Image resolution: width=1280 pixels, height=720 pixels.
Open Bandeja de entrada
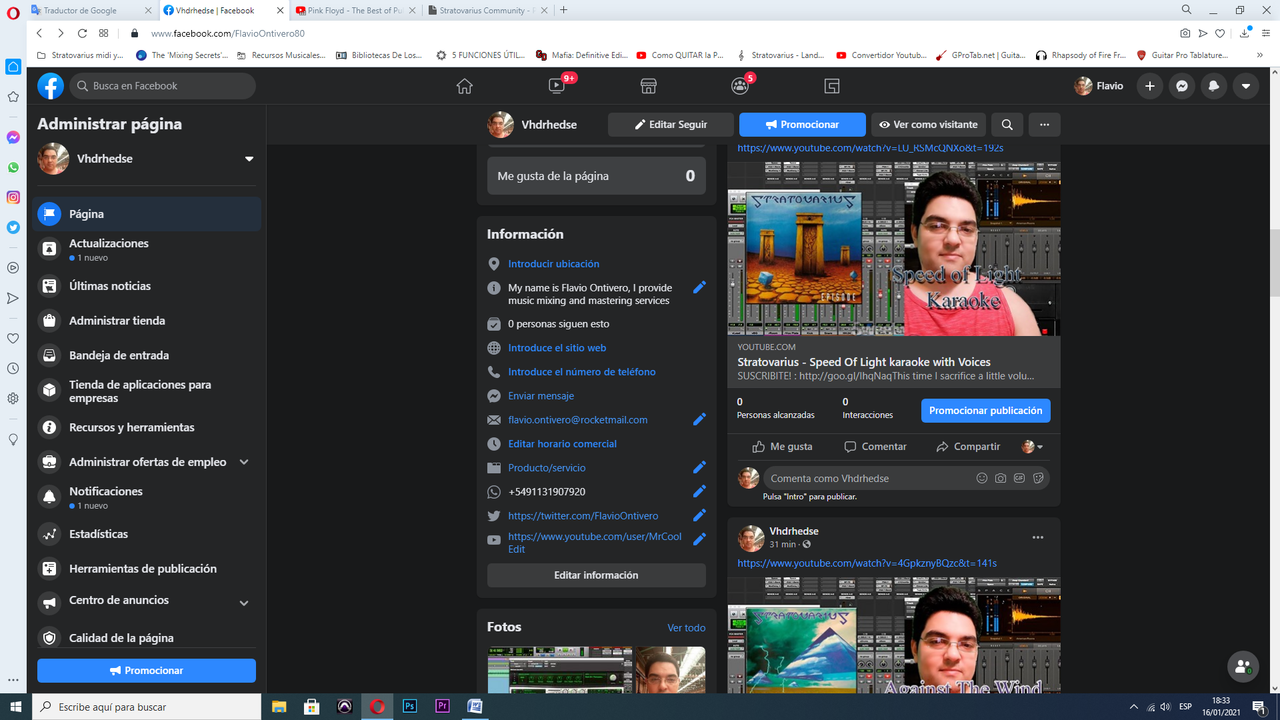[149, 355]
